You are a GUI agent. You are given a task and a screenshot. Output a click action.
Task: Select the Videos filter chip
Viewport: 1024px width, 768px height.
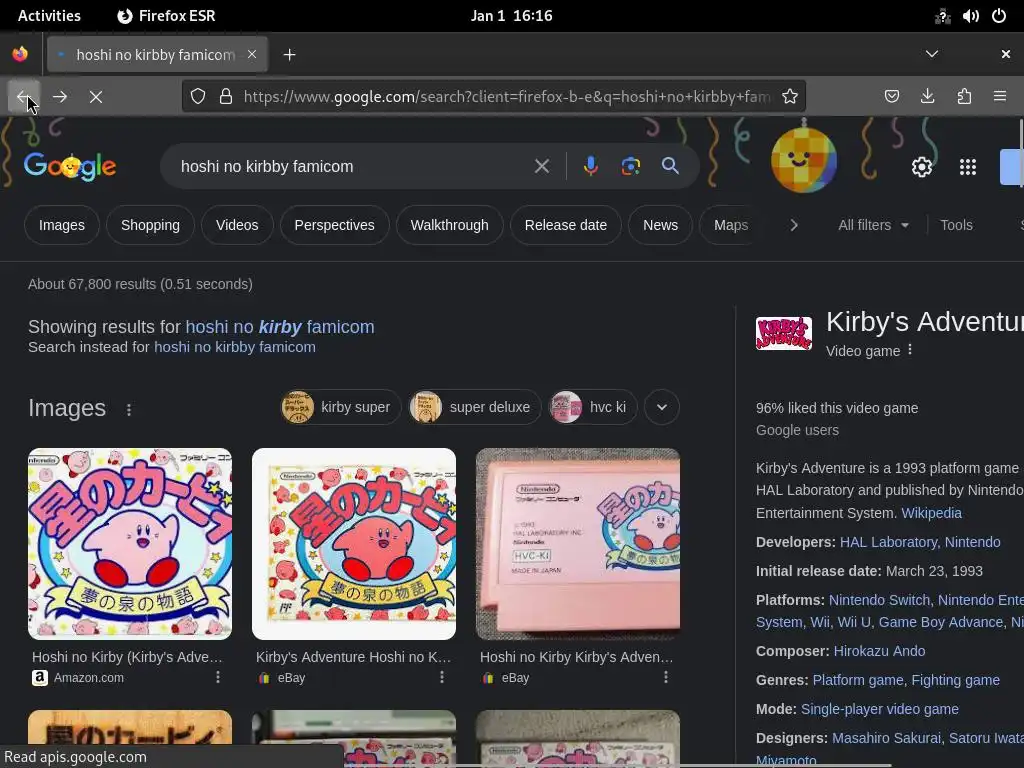click(237, 225)
